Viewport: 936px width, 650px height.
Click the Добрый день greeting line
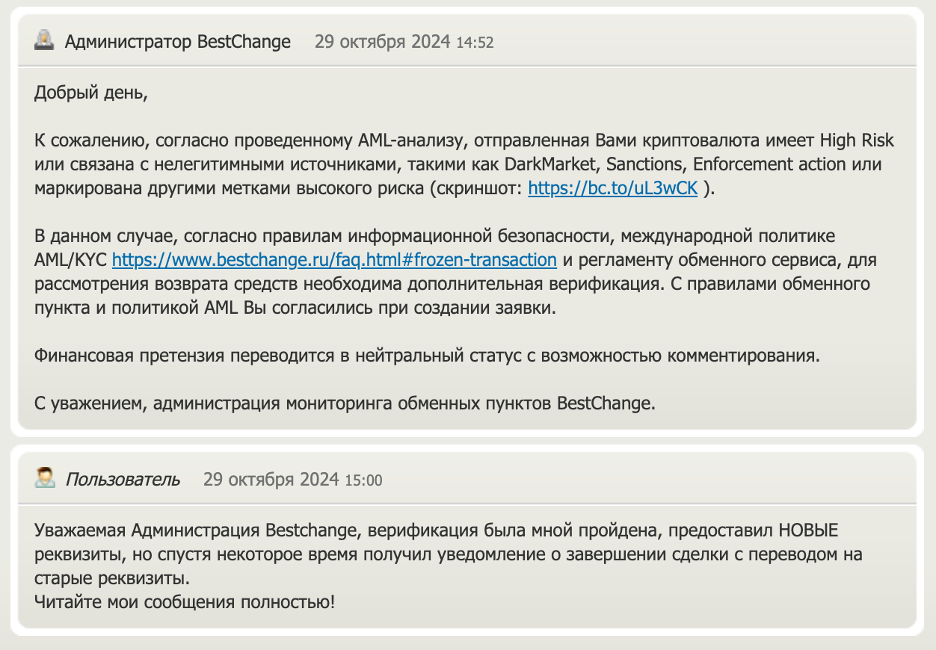(x=91, y=93)
